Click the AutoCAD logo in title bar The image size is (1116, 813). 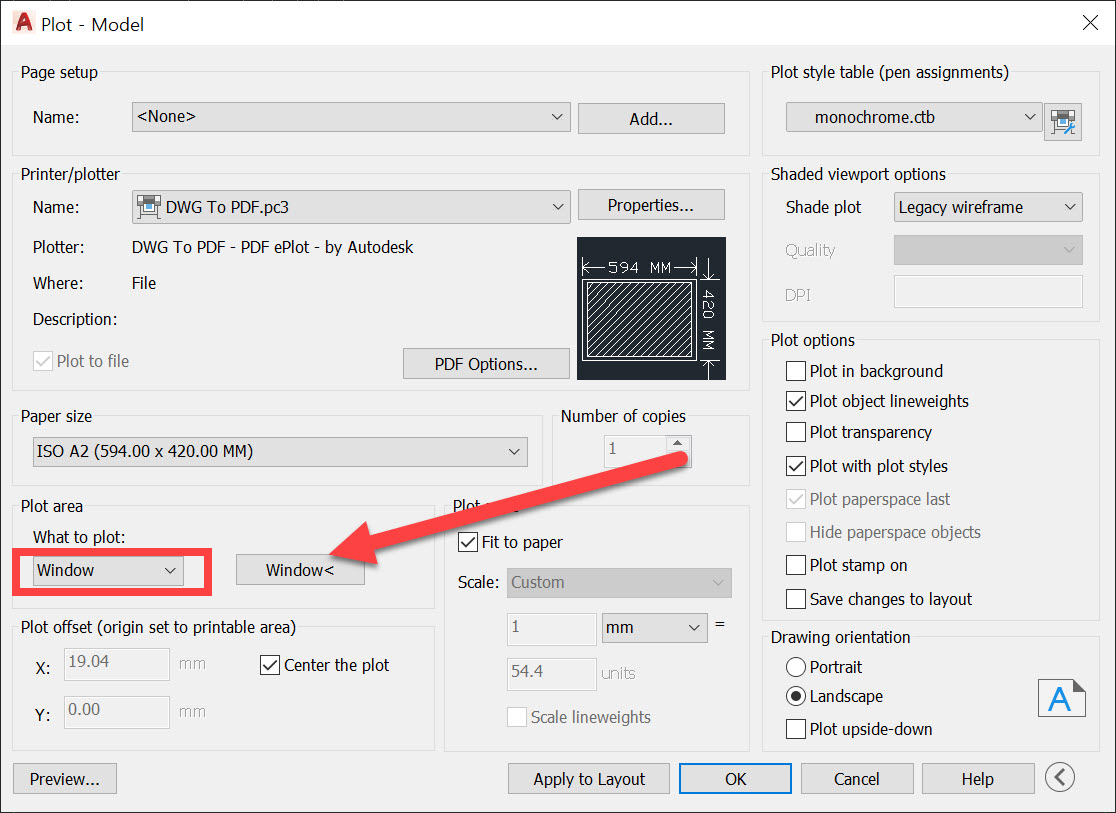[23, 23]
